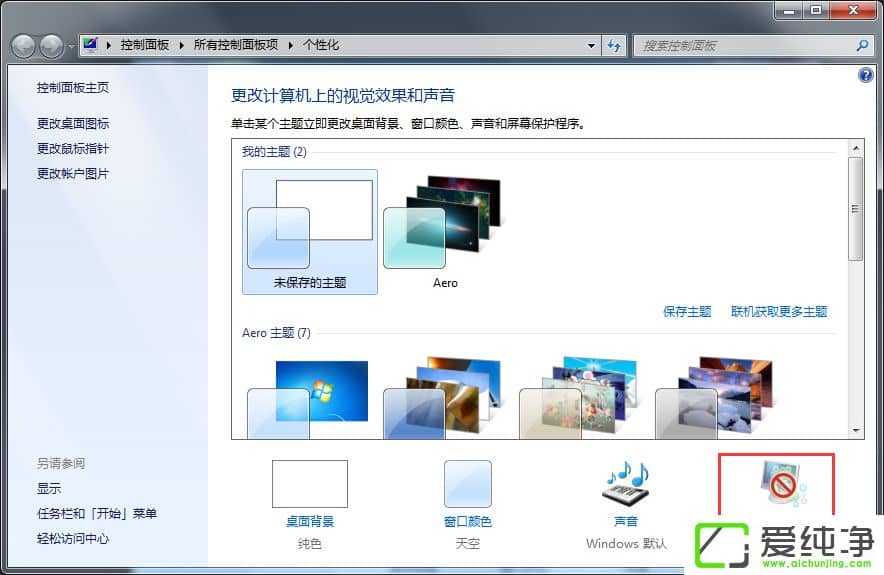Image resolution: width=884 pixels, height=575 pixels.
Task: Open the desktop background icon
Action: pos(309,484)
